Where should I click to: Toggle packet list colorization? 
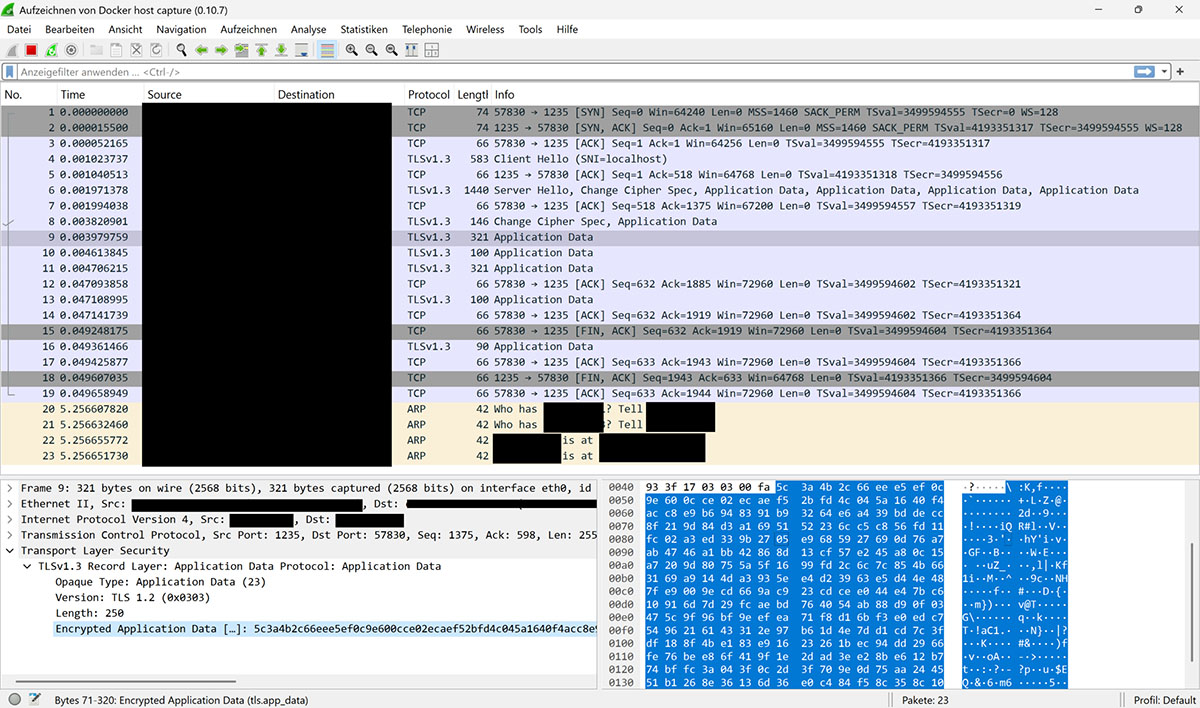[328, 50]
